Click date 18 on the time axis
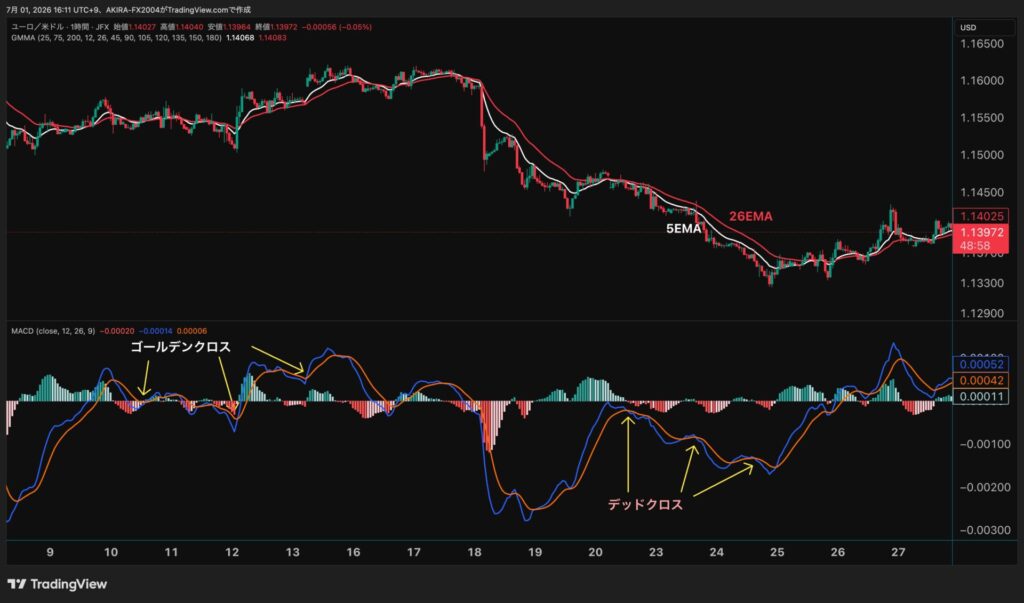The image size is (1024, 603). (x=475, y=552)
